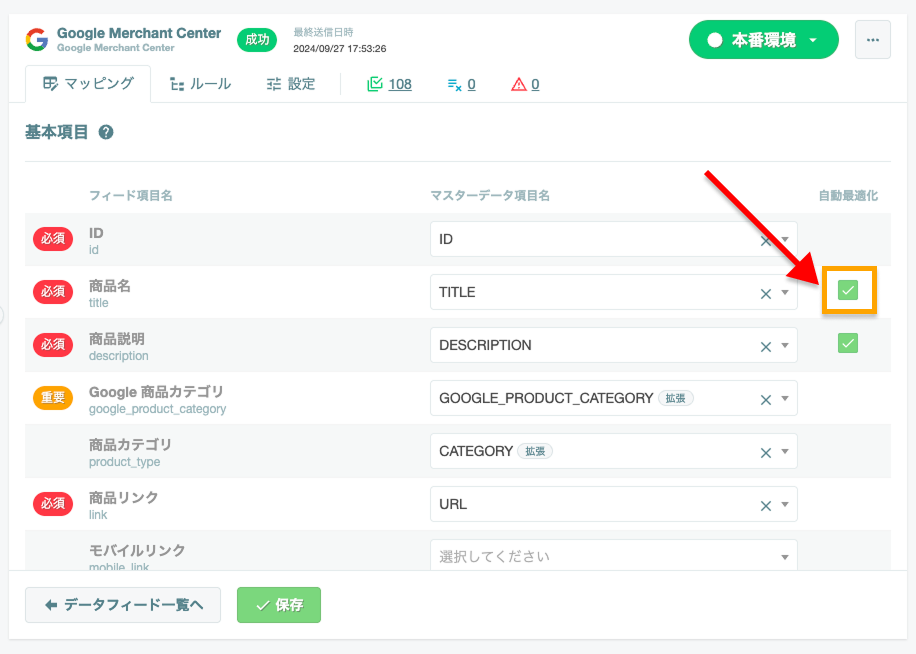Remove the DESCRIPTION mapping using X icon
This screenshot has width=916, height=654.
766,347
